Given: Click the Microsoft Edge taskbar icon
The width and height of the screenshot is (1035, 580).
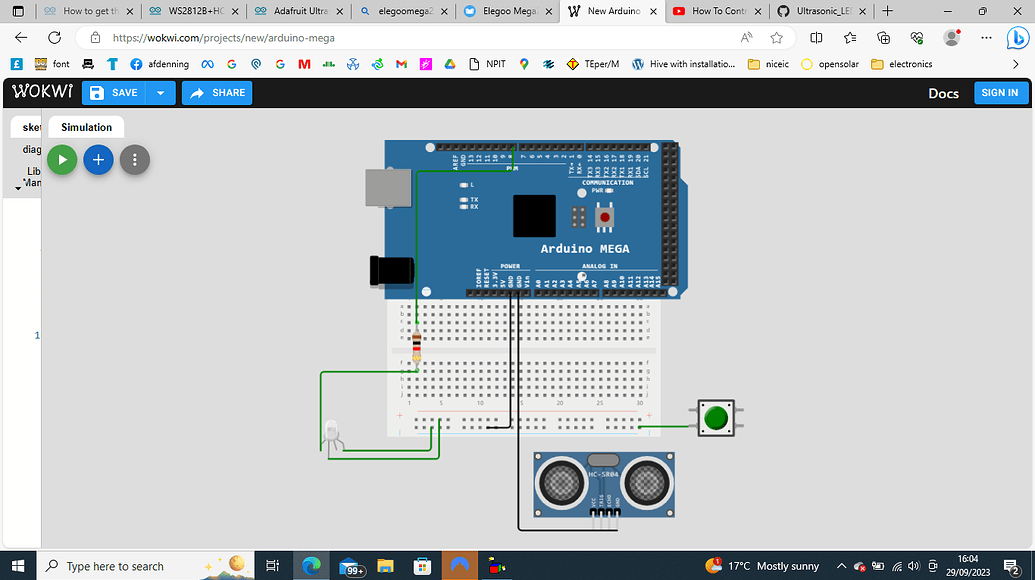Looking at the screenshot, I should coord(311,565).
